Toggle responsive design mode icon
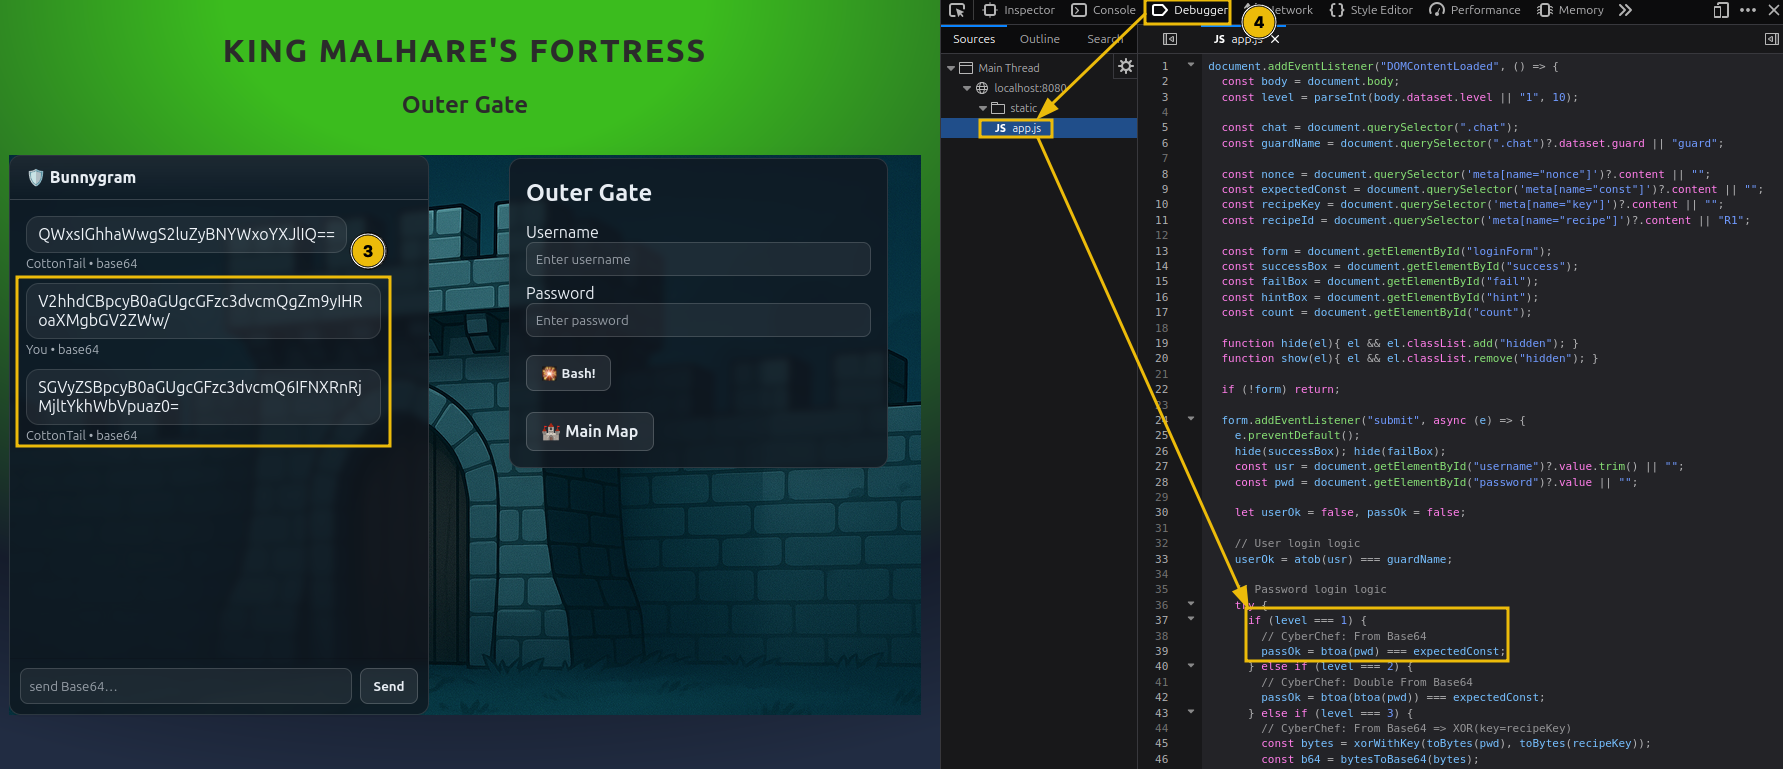1783x769 pixels. pyautogui.click(x=1721, y=10)
